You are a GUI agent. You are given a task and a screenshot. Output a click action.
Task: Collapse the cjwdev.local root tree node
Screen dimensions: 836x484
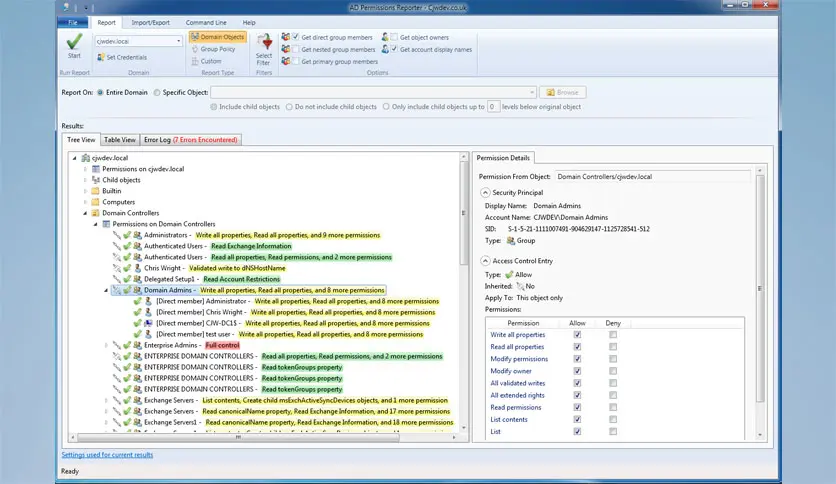coord(75,158)
